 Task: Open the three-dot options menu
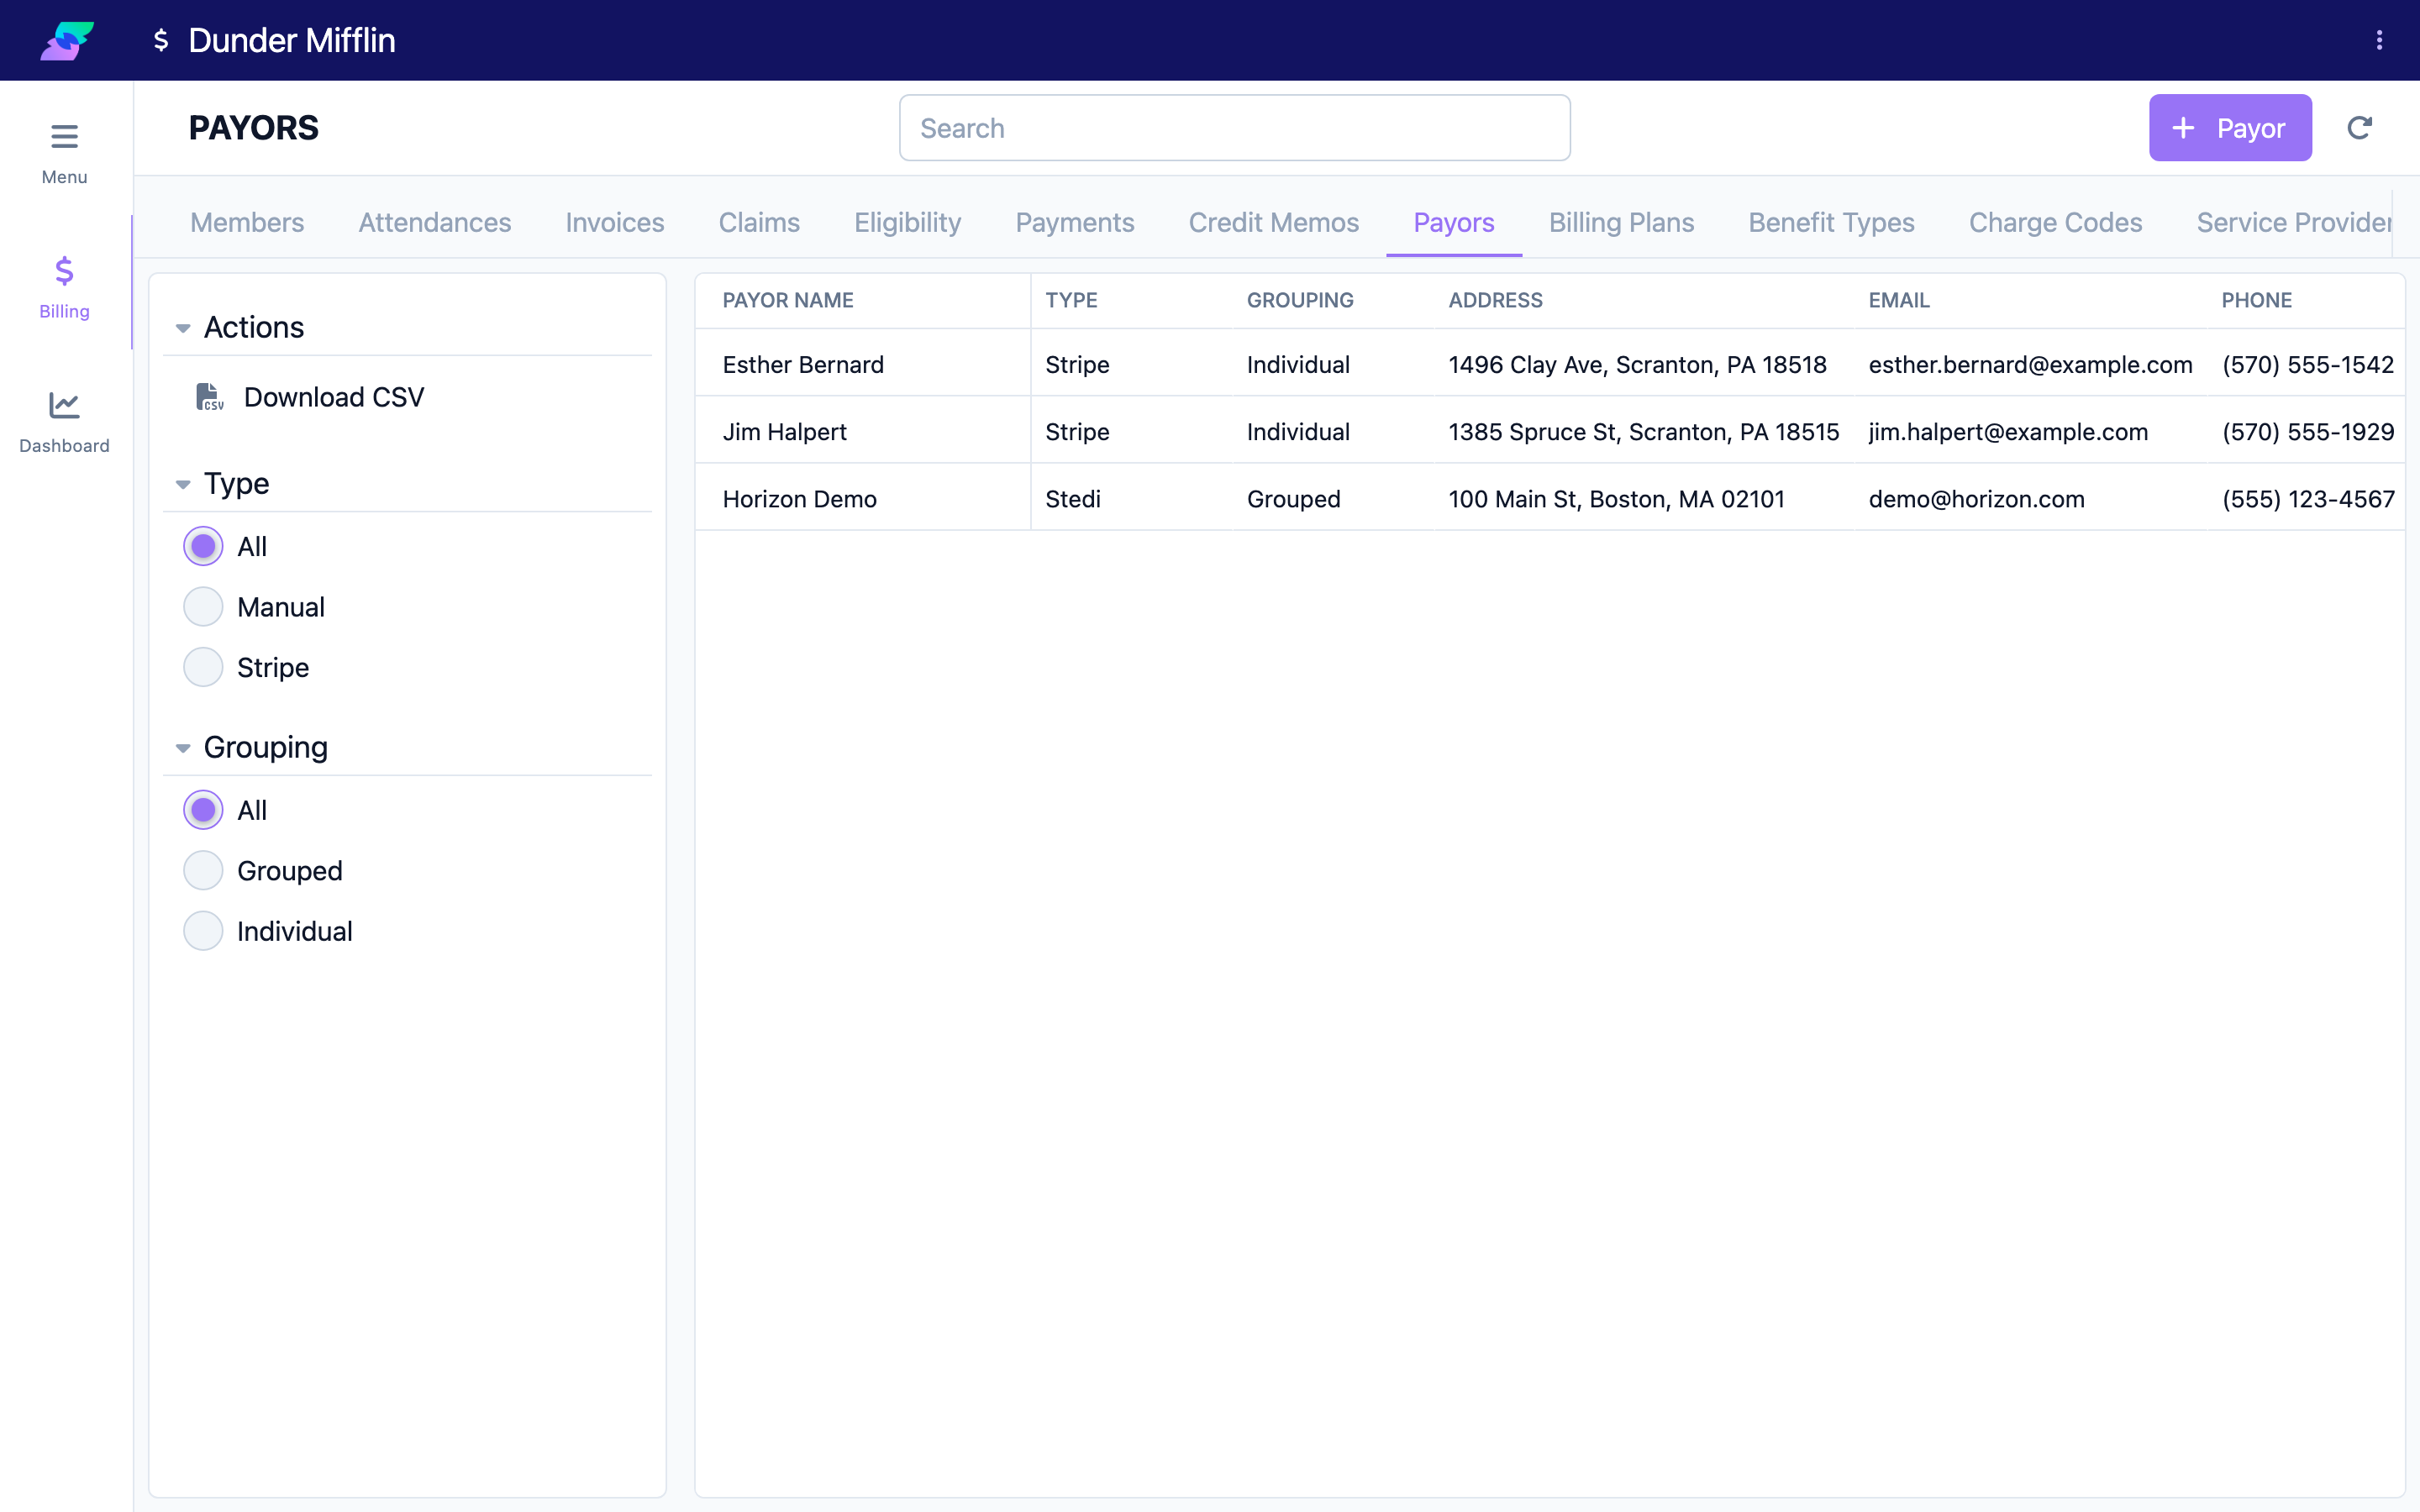click(x=2379, y=40)
